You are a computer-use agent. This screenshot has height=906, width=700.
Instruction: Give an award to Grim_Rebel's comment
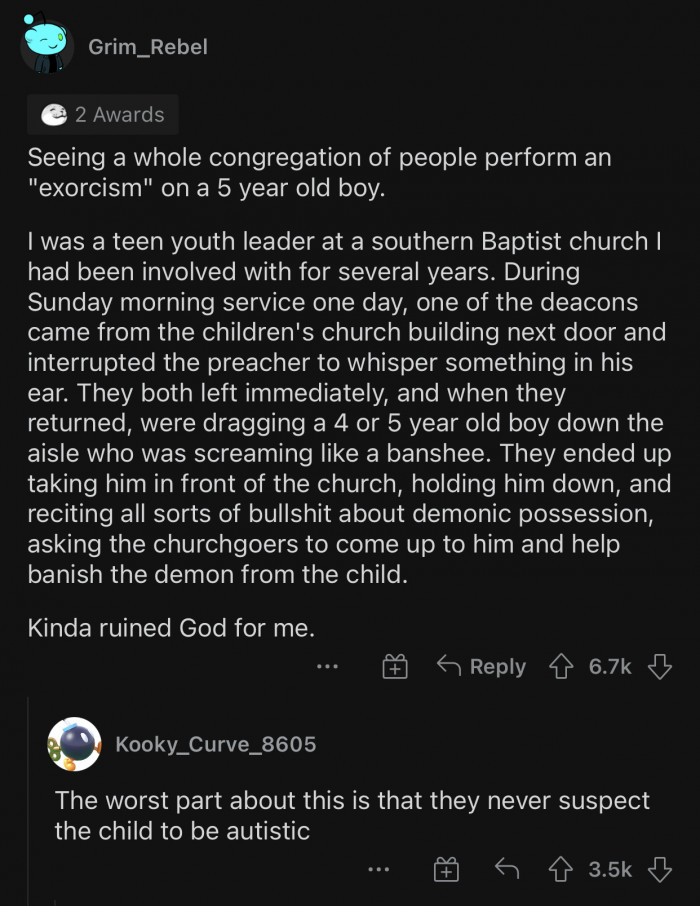(x=396, y=667)
